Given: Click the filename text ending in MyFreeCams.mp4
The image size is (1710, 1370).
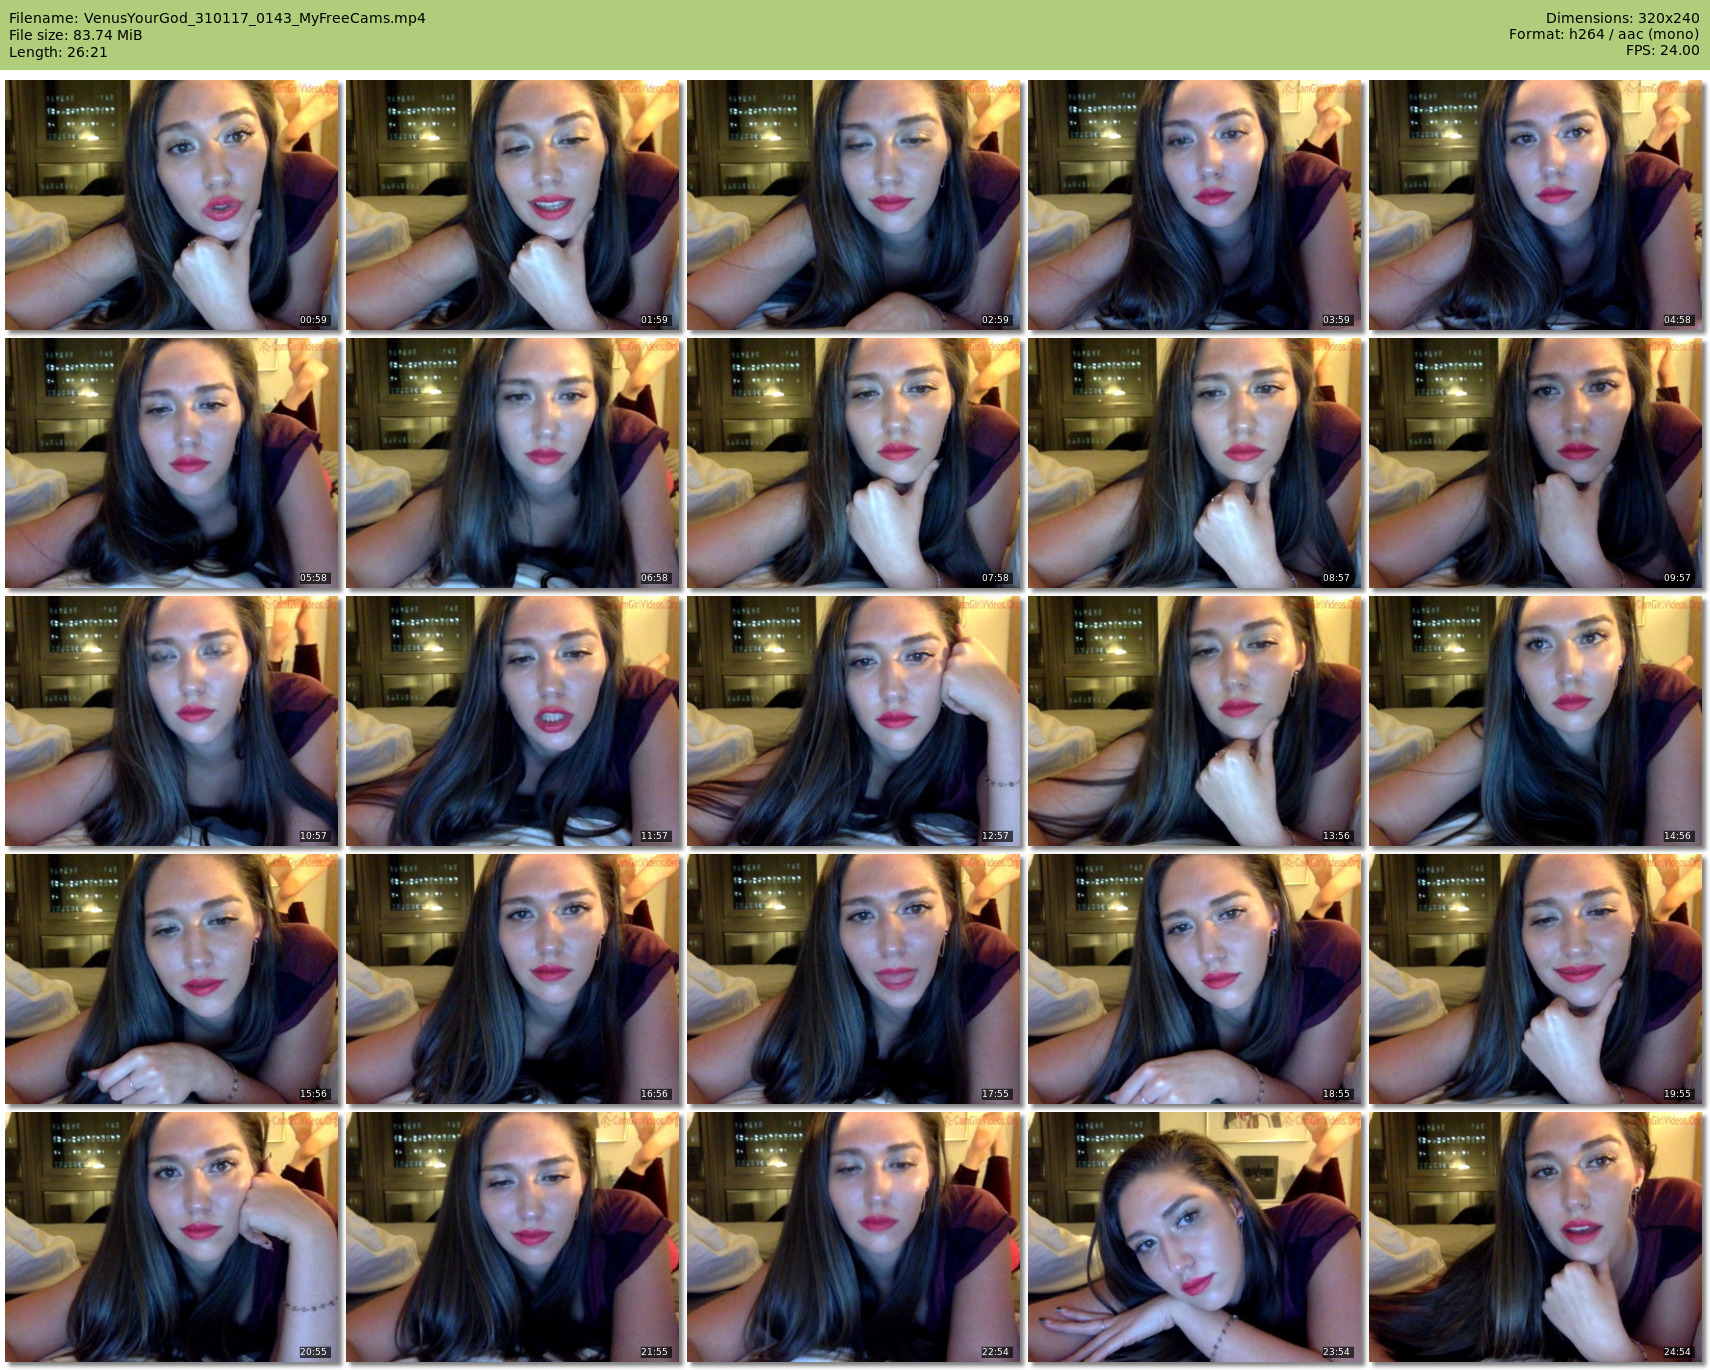Looking at the screenshot, I should [x=217, y=18].
